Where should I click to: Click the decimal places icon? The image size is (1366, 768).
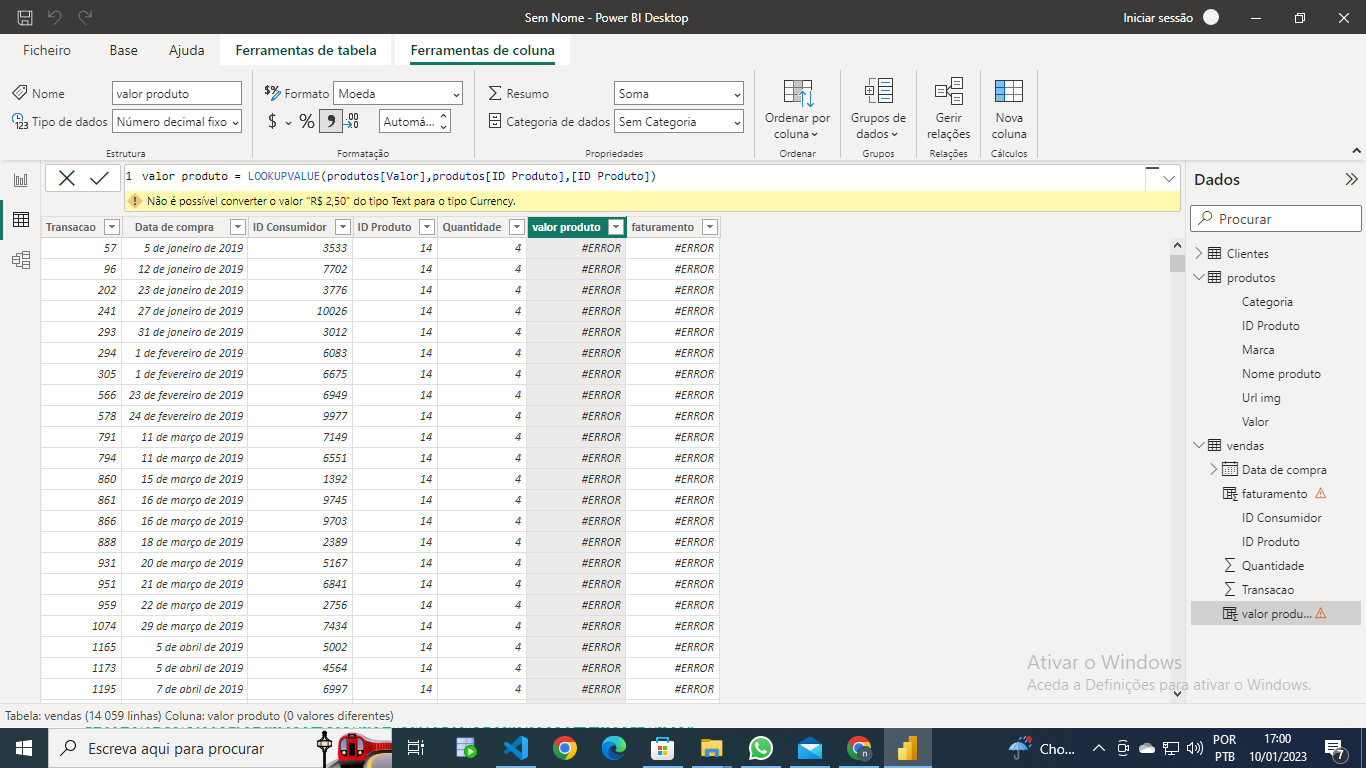352,121
